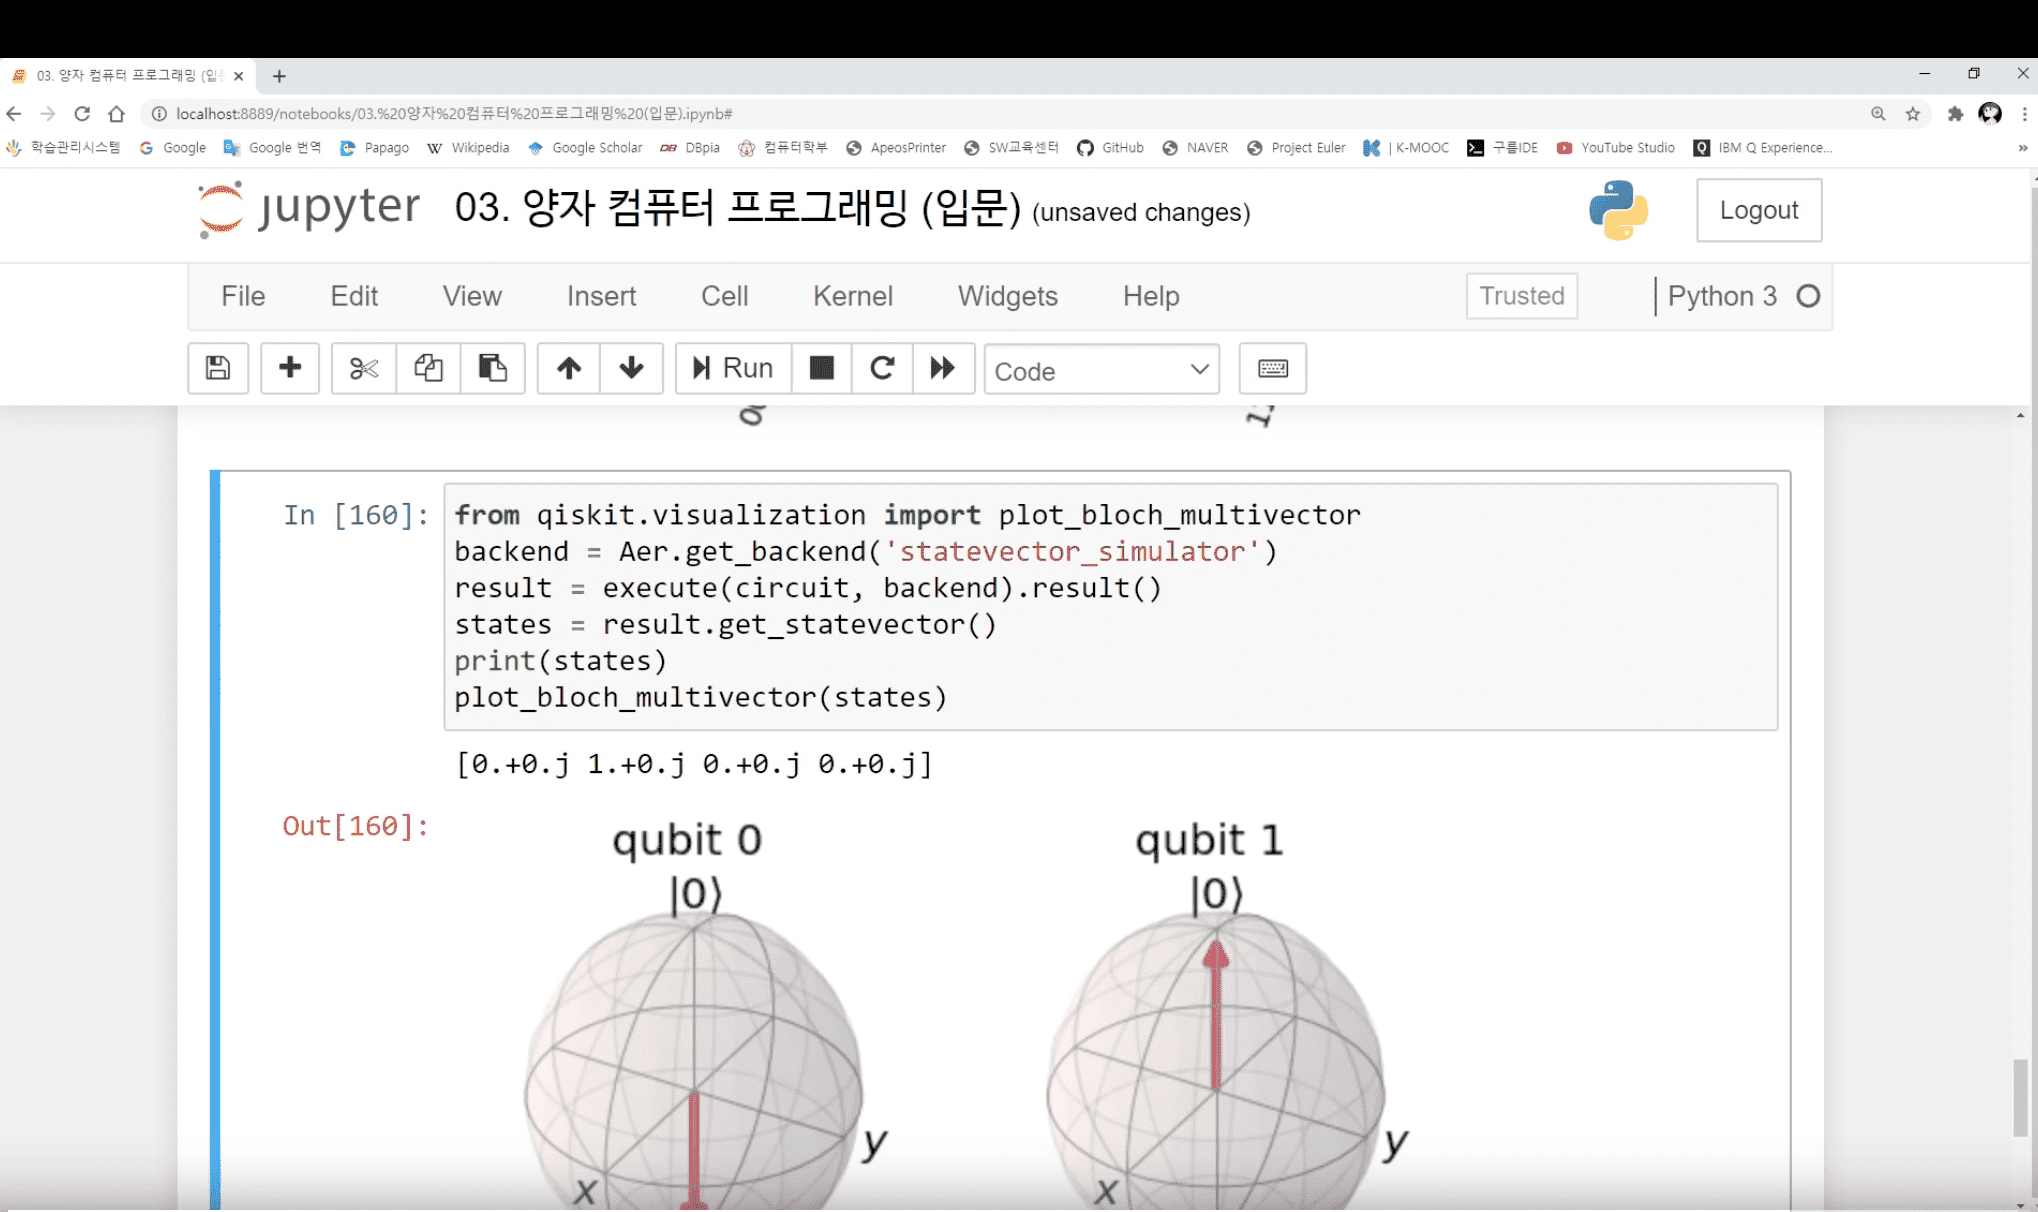Interrupt the kernel with stop icon
The image size is (2038, 1212).
(822, 369)
